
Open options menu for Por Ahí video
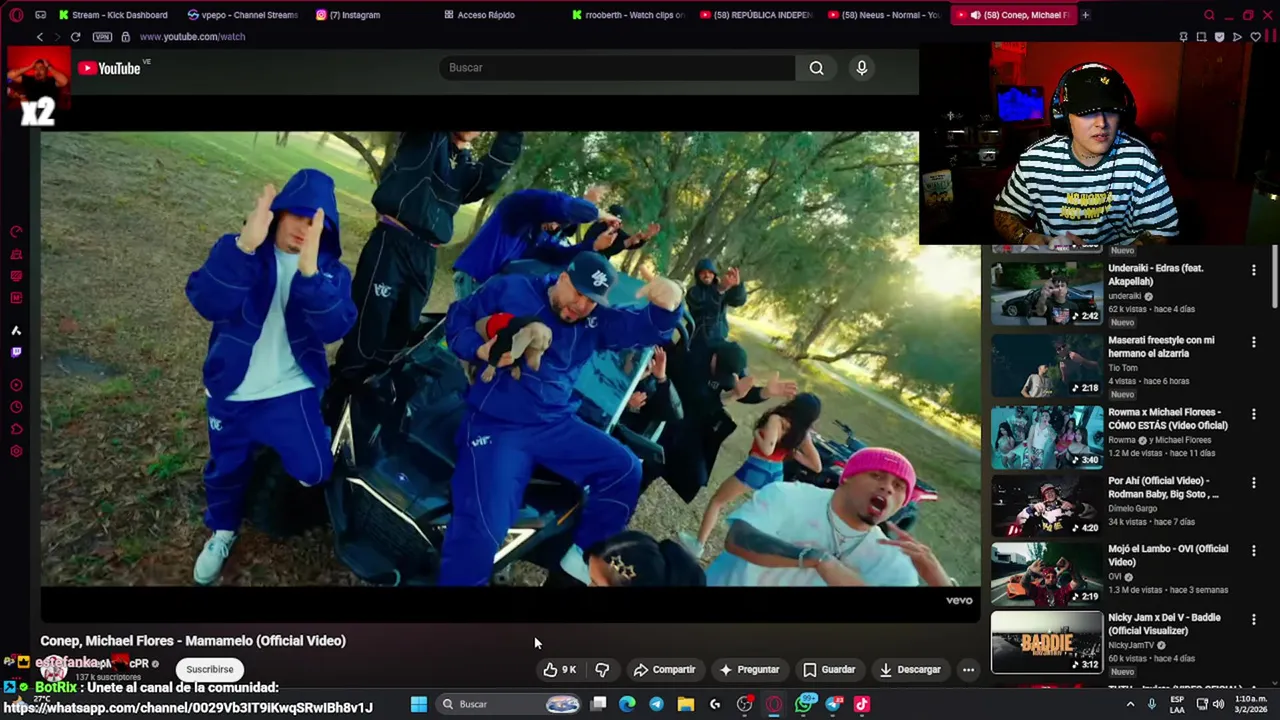pos(1253,483)
